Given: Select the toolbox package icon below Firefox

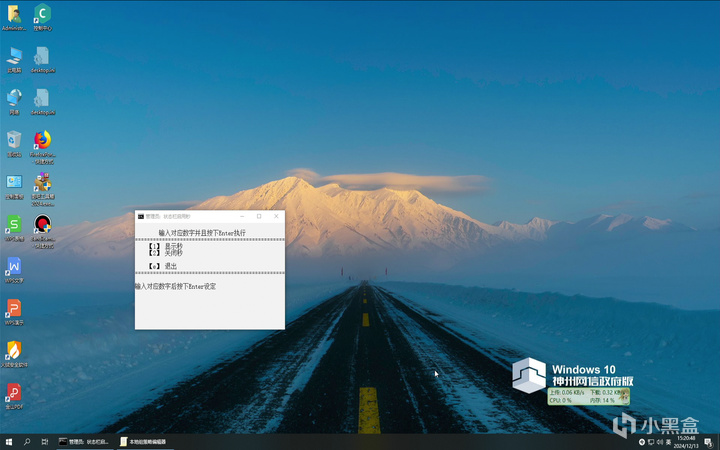Looking at the screenshot, I should pyautogui.click(x=43, y=189).
